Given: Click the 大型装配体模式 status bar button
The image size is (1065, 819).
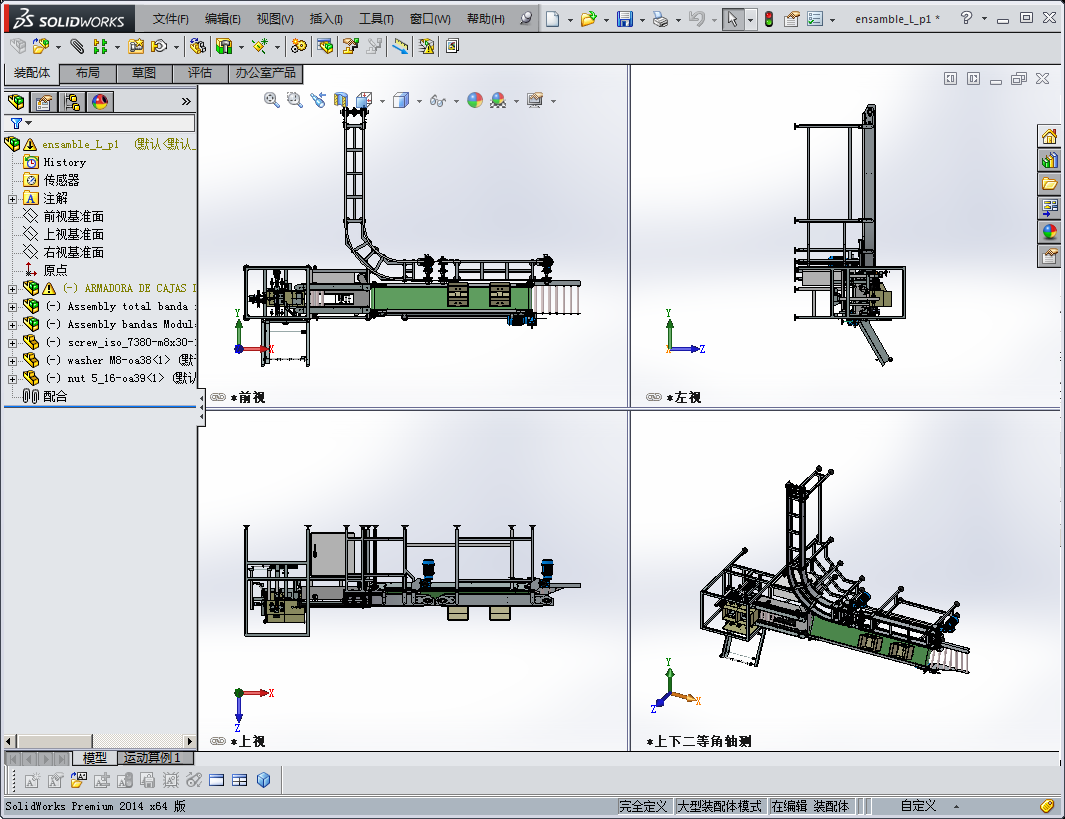Looking at the screenshot, I should (719, 806).
